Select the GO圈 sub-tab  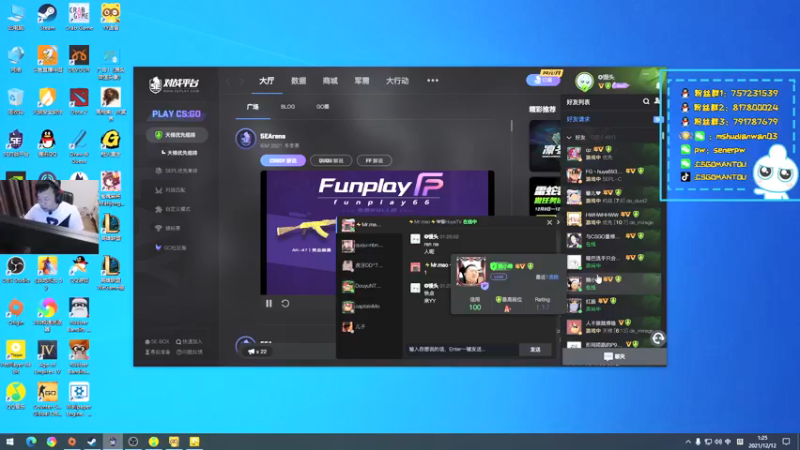tap(322, 107)
